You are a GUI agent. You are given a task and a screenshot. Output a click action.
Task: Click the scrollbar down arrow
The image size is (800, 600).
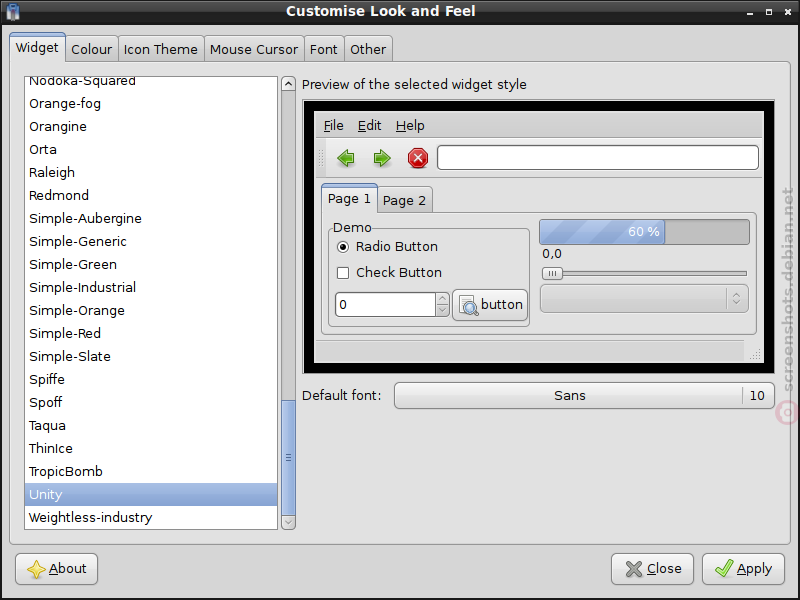288,522
